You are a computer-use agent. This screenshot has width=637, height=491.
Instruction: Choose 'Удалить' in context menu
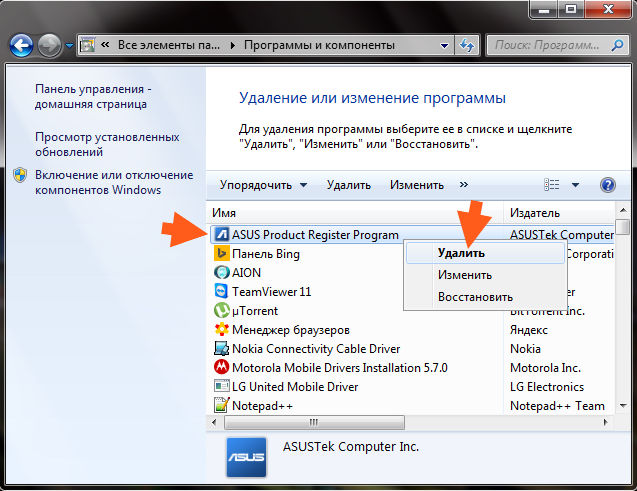[x=485, y=253]
